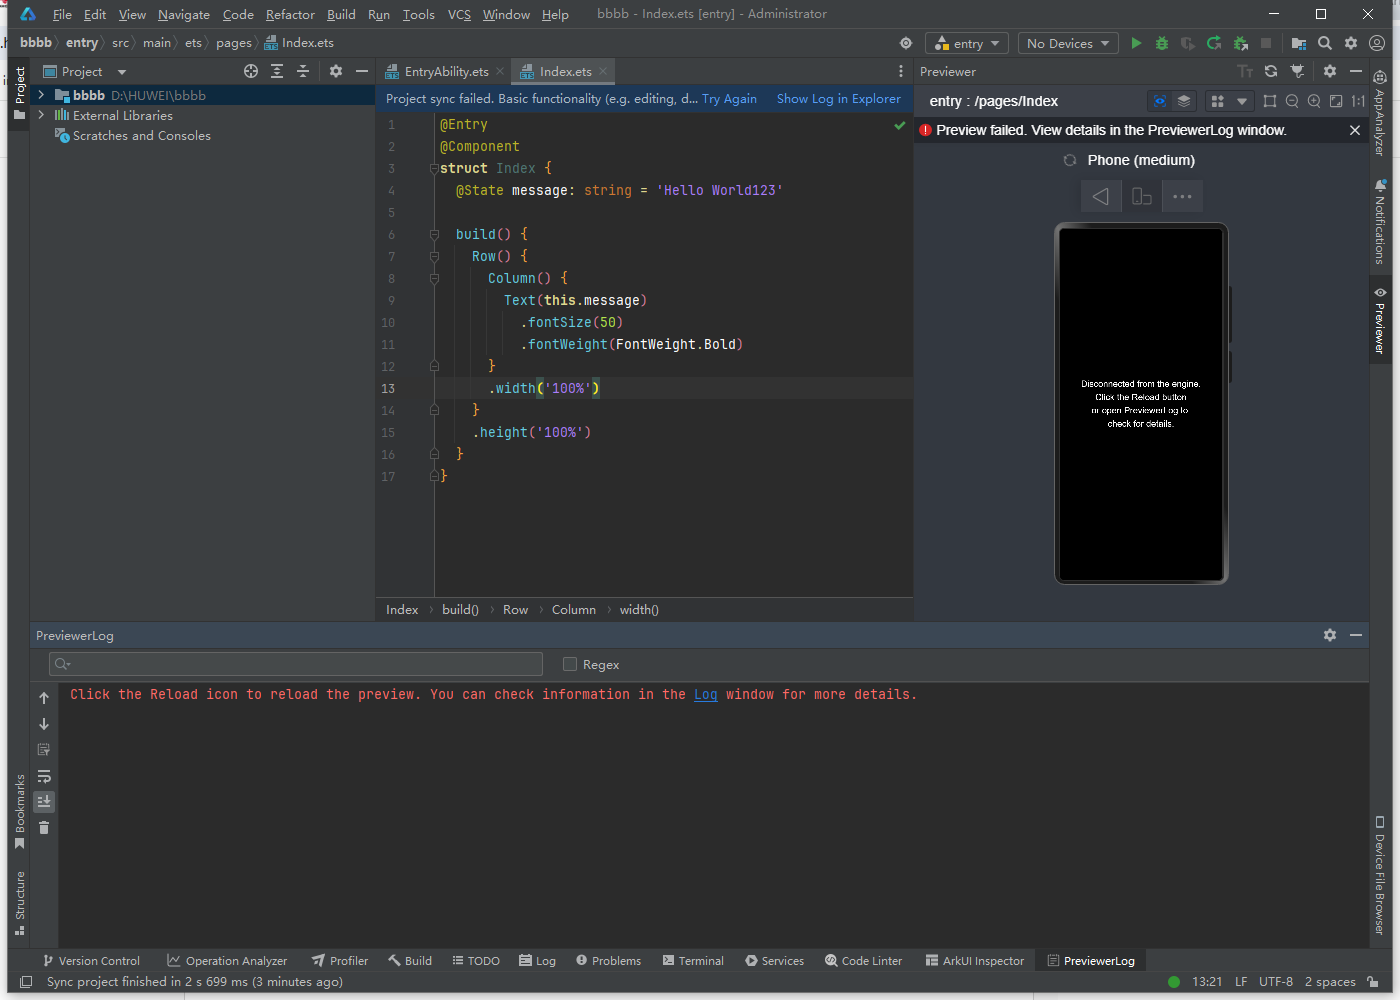Open the AppAnalyzer side panel

pyautogui.click(x=1380, y=113)
